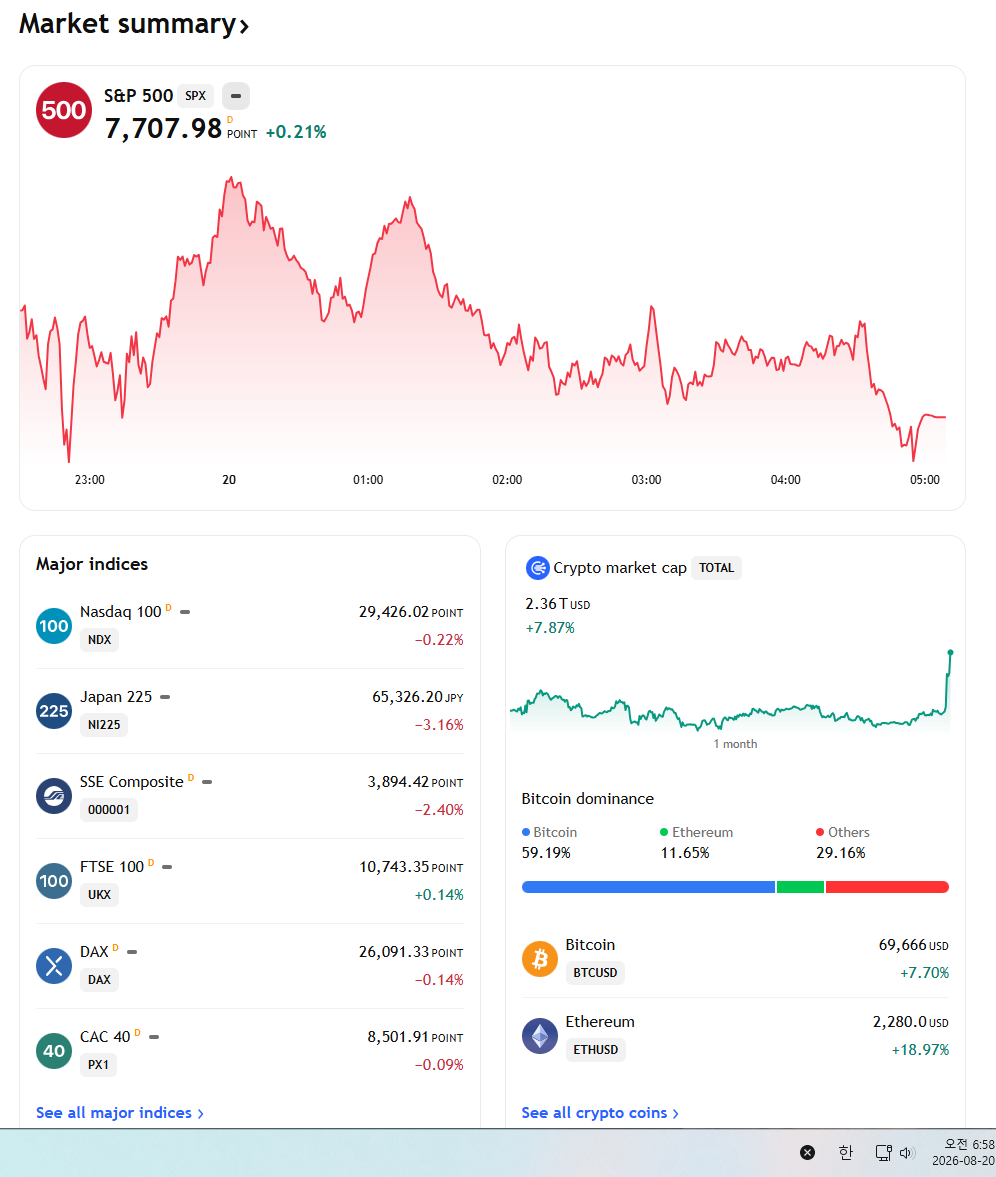Select the UKX ticker badge
Viewport: 996px width, 1177px height.
99,894
